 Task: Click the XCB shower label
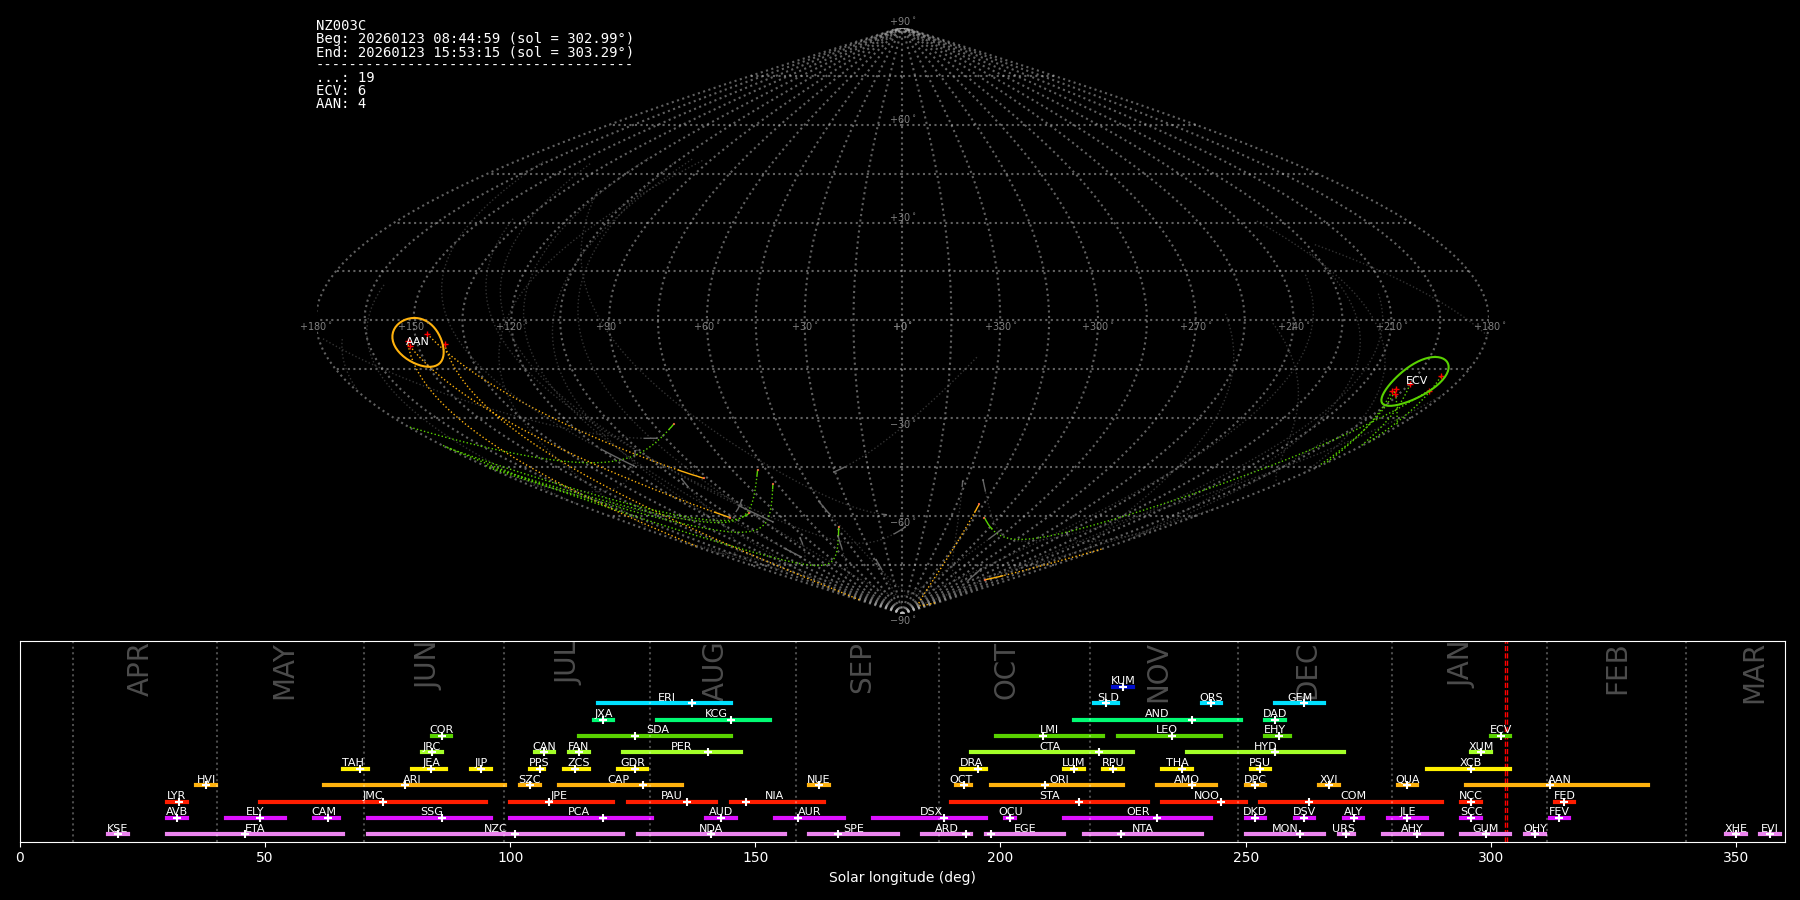point(1470,763)
